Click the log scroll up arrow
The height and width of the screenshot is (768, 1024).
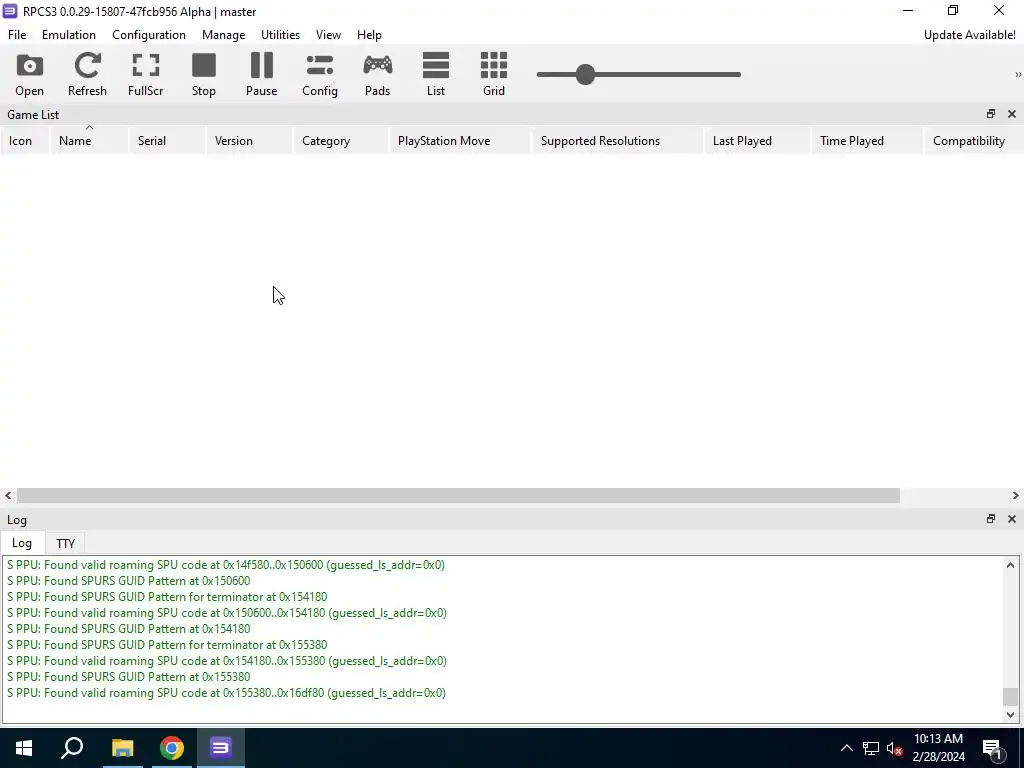click(1010, 565)
